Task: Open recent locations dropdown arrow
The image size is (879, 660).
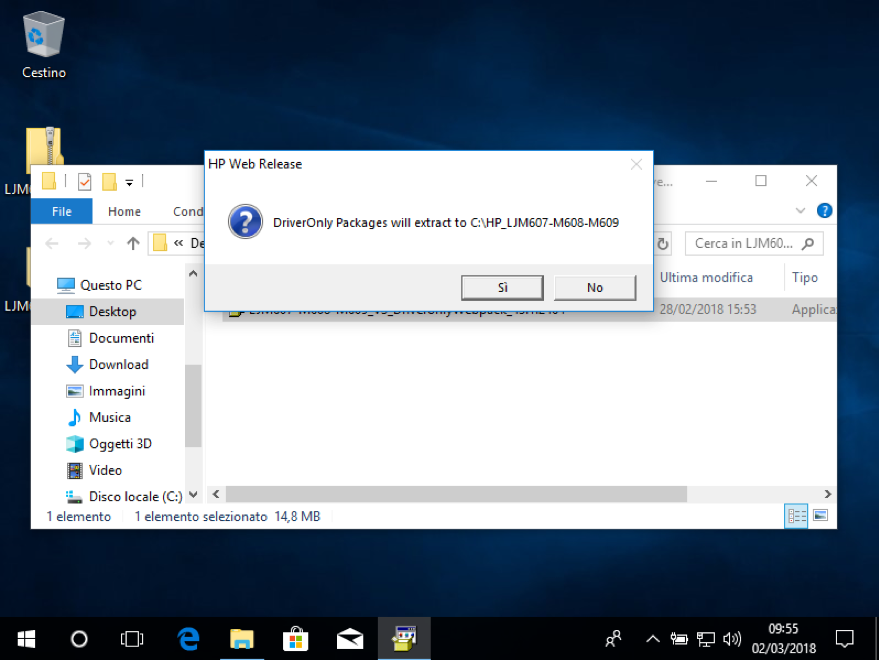Action: pyautogui.click(x=110, y=243)
